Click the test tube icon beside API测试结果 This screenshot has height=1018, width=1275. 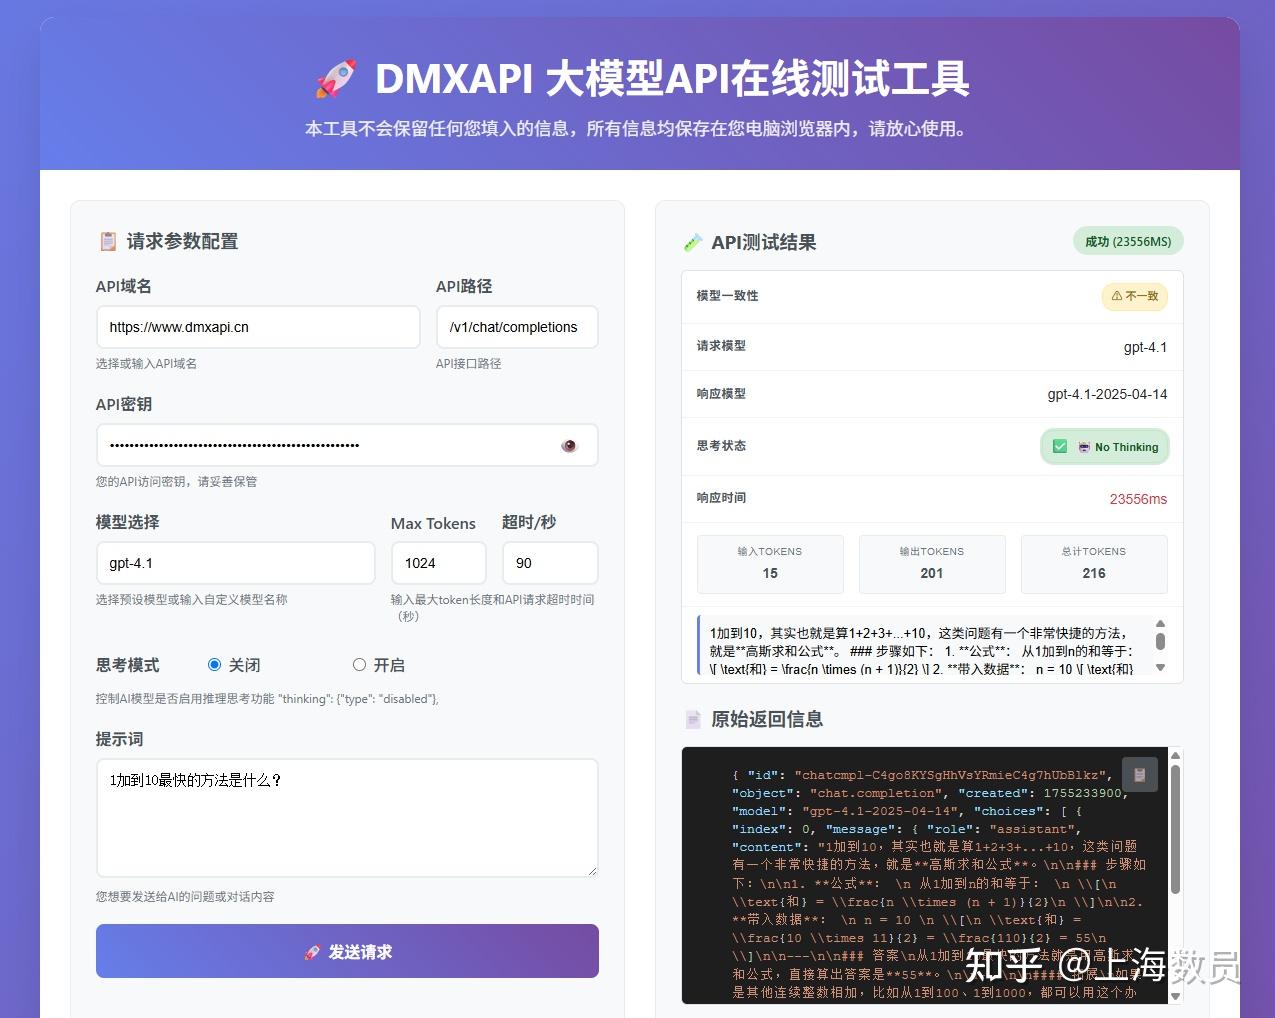pyautogui.click(x=692, y=241)
